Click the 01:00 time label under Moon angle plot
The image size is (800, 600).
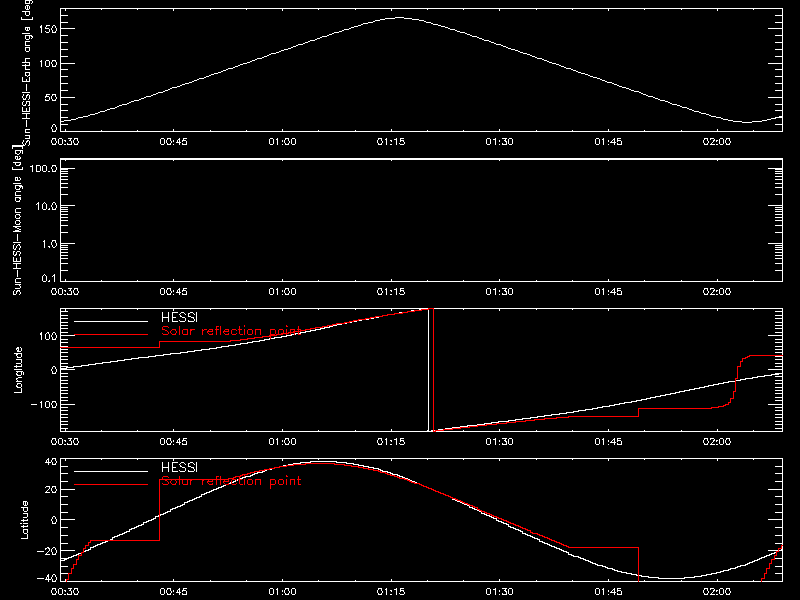point(282,292)
